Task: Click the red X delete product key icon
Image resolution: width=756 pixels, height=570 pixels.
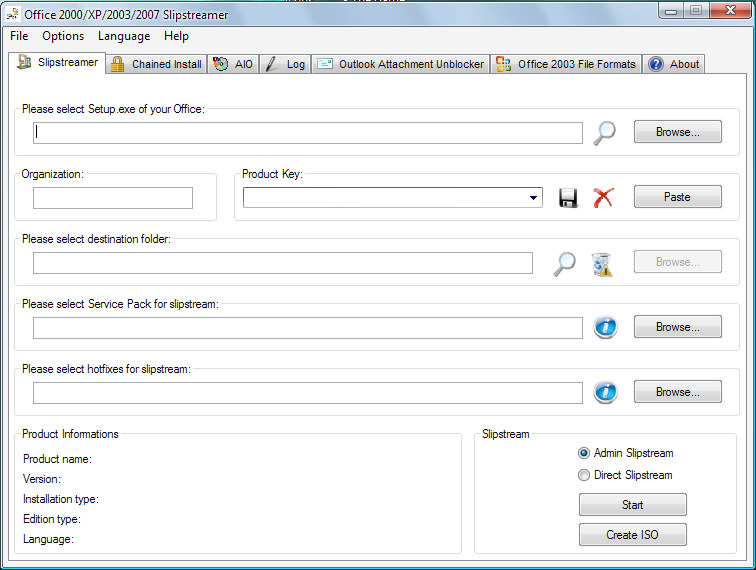Action: pyautogui.click(x=603, y=197)
